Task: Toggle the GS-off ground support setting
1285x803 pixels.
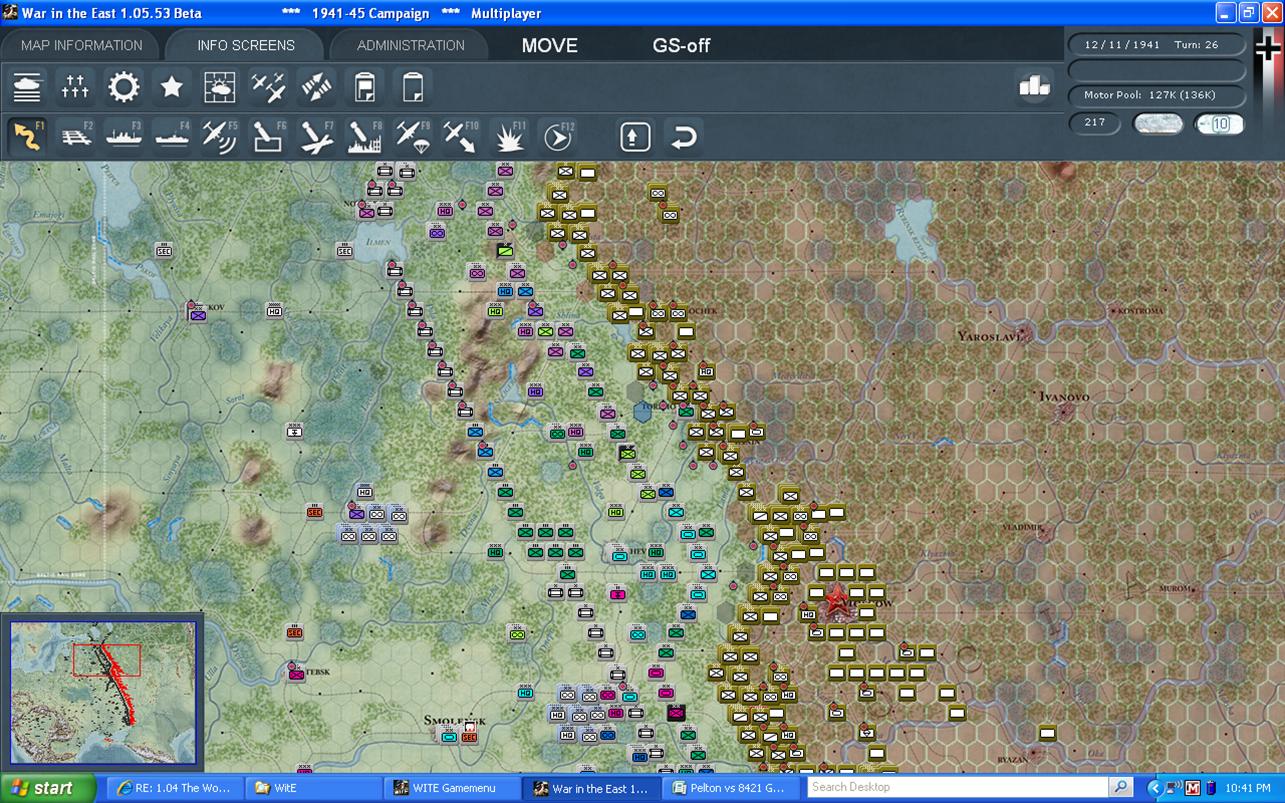Action: pyautogui.click(x=682, y=45)
